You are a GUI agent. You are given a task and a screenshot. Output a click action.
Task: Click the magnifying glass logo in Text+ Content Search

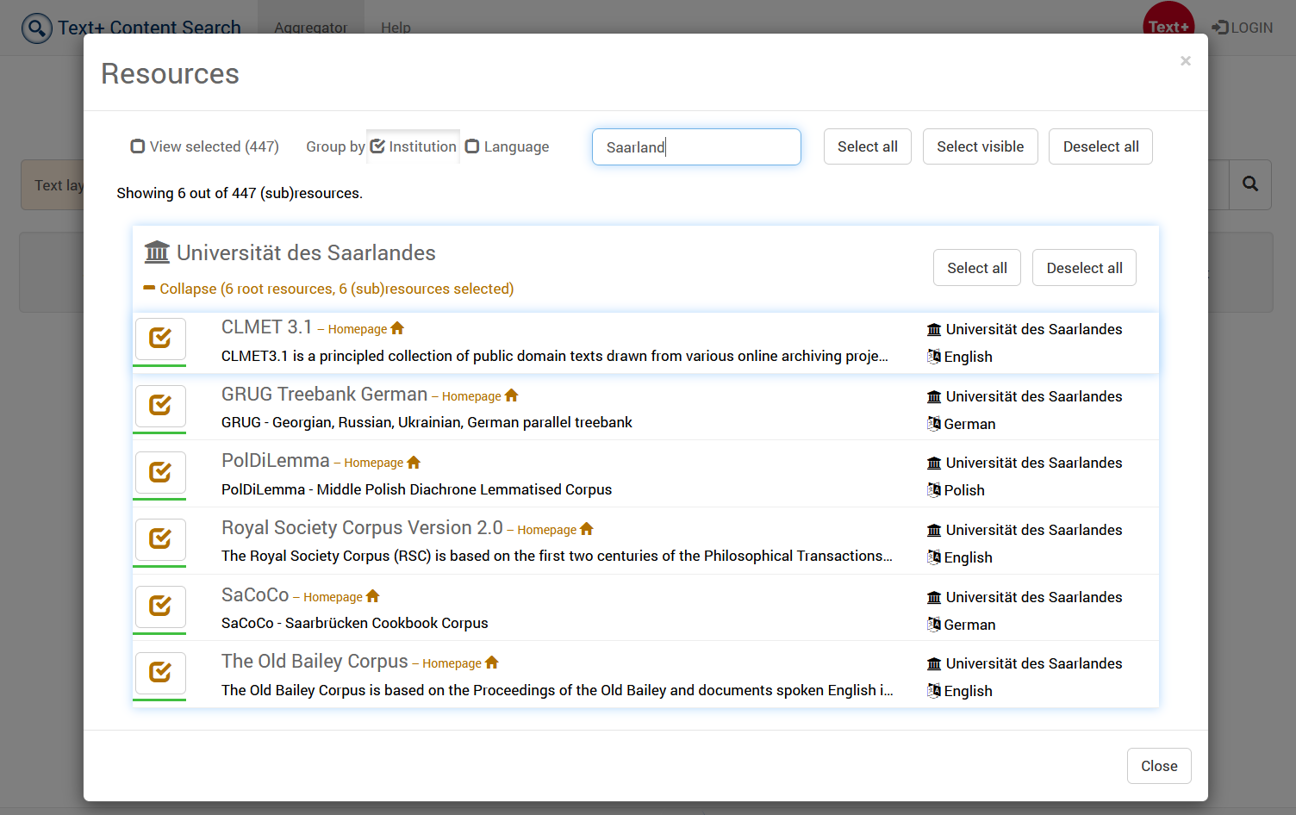click(x=36, y=27)
